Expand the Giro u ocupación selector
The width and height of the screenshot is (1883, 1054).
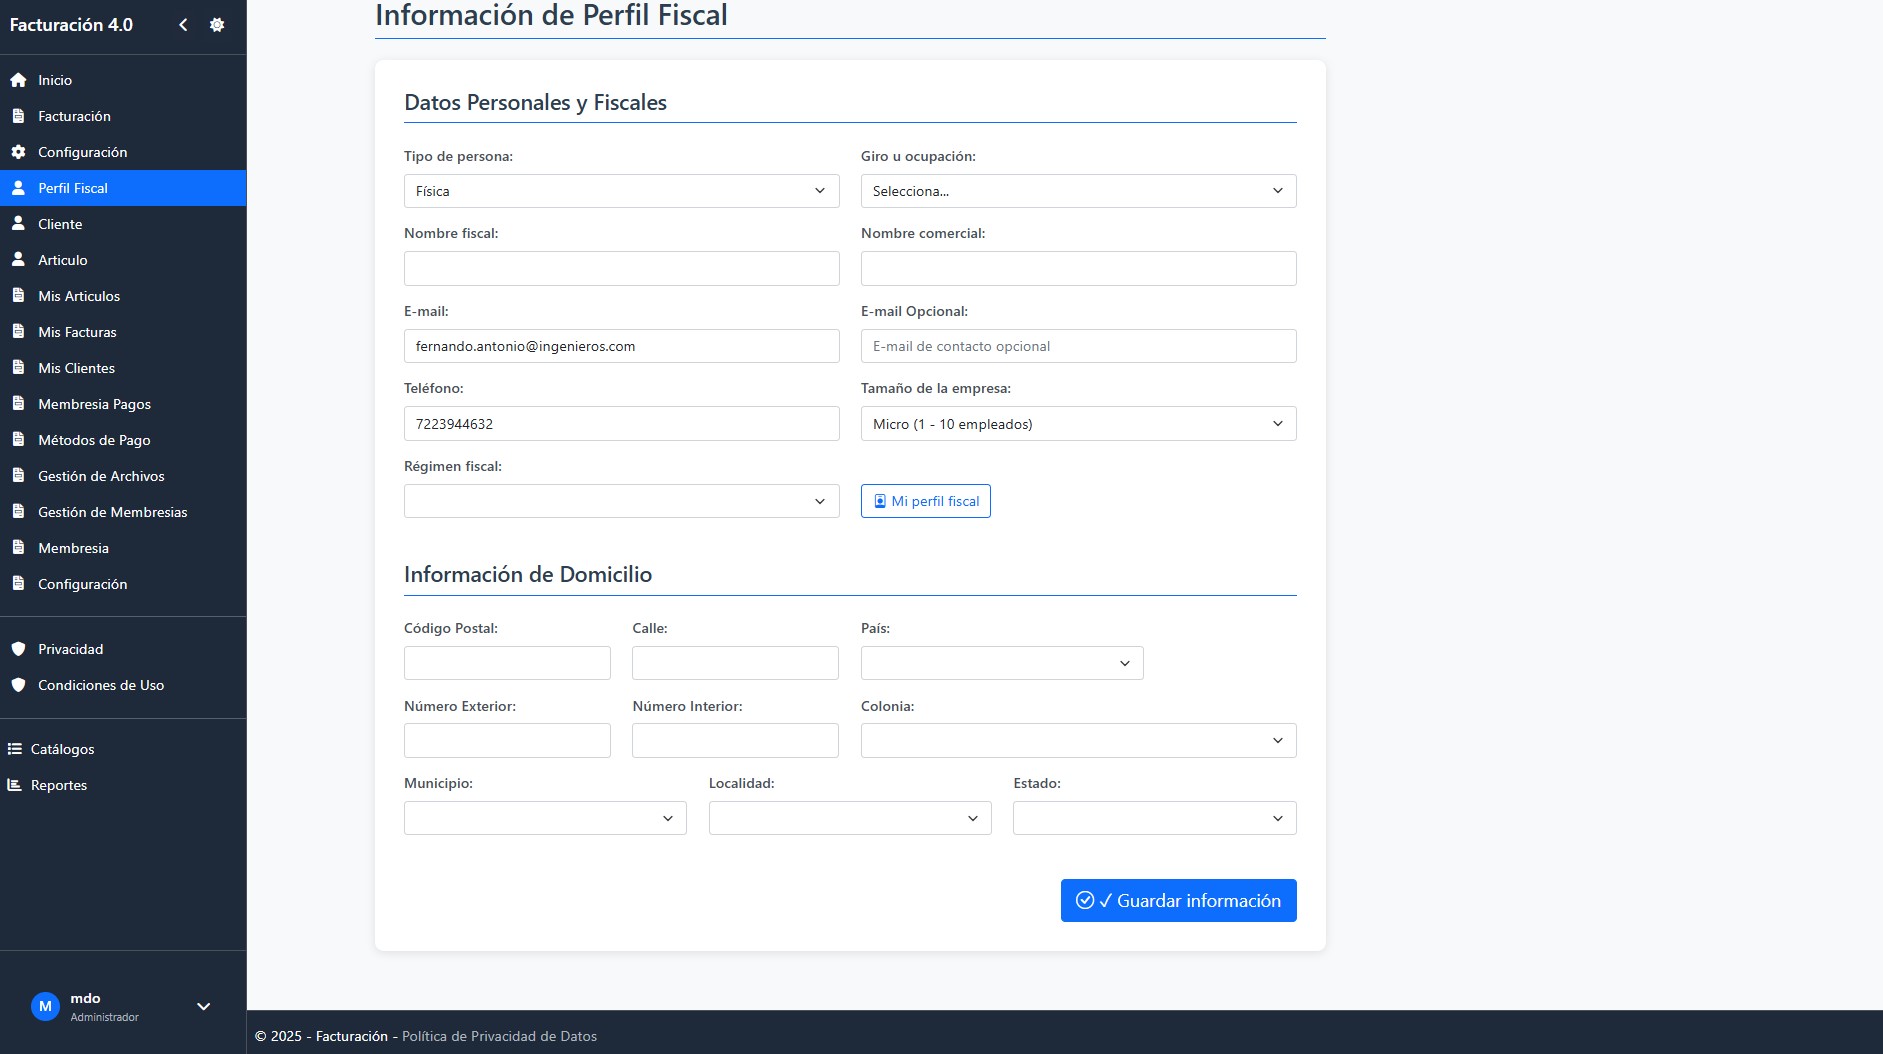pyautogui.click(x=1078, y=191)
